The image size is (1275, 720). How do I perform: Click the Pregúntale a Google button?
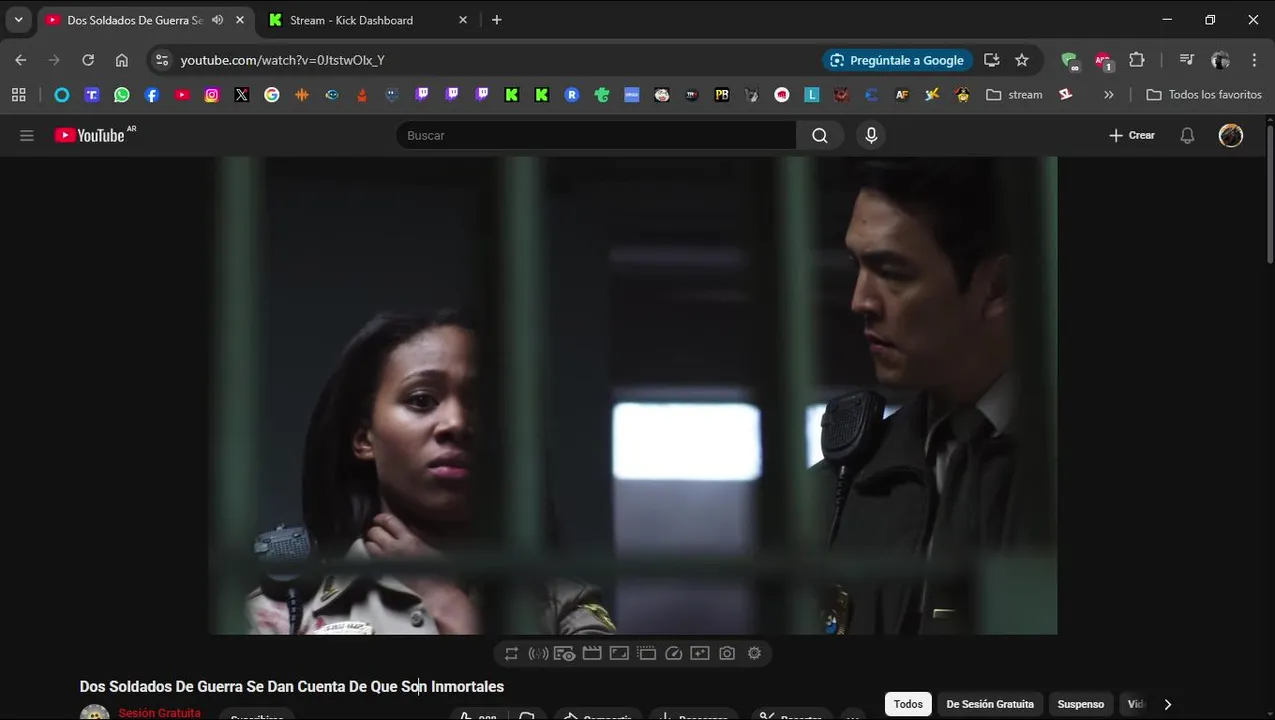click(x=897, y=60)
